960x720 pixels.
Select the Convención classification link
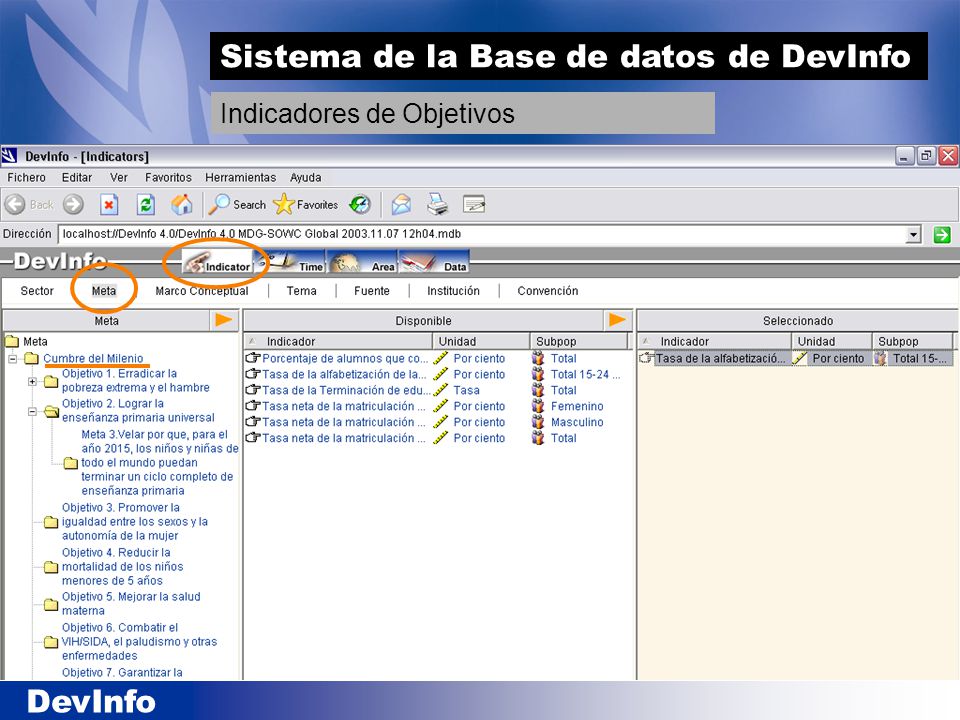tap(547, 291)
